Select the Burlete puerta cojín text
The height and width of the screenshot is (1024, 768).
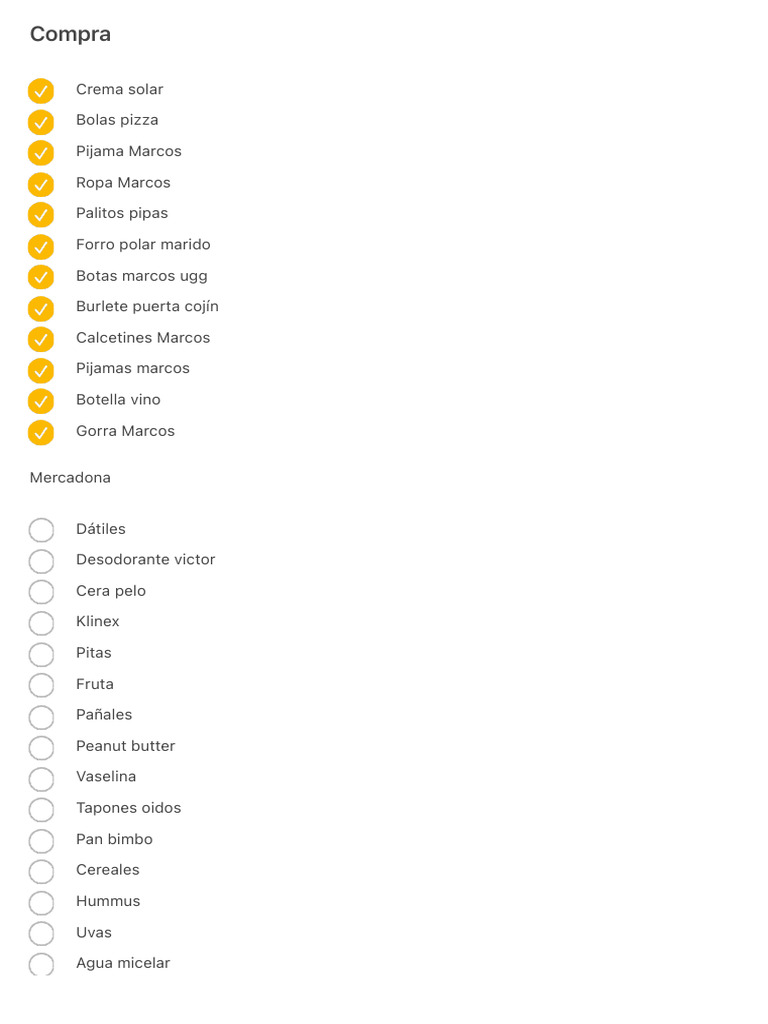pyautogui.click(x=147, y=306)
